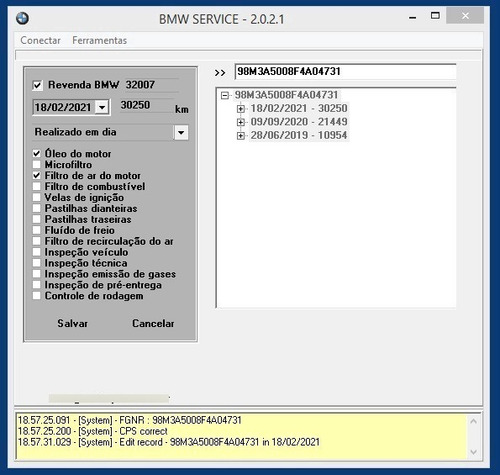Click the log line 'CPS correct'
Image resolution: width=500 pixels, height=475 pixels.
point(93,431)
